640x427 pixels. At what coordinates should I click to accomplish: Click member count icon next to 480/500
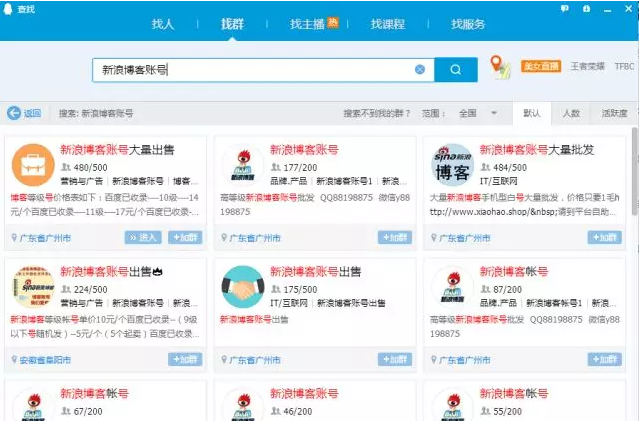point(66,167)
